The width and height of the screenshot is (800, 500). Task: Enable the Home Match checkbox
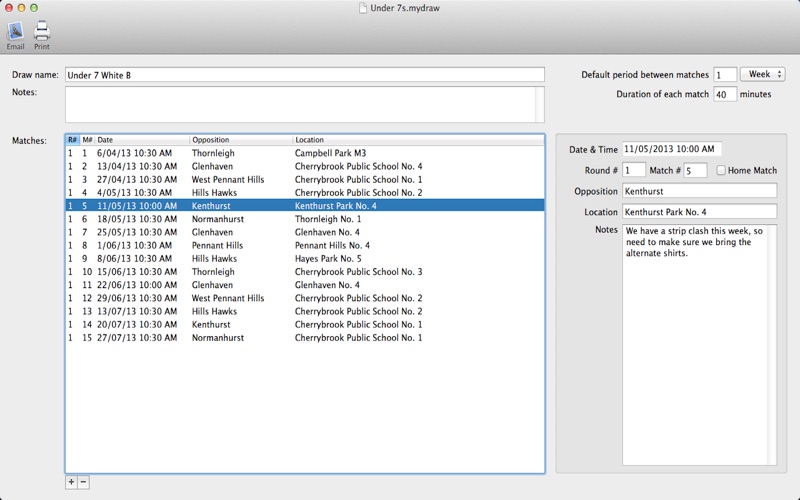pos(721,170)
